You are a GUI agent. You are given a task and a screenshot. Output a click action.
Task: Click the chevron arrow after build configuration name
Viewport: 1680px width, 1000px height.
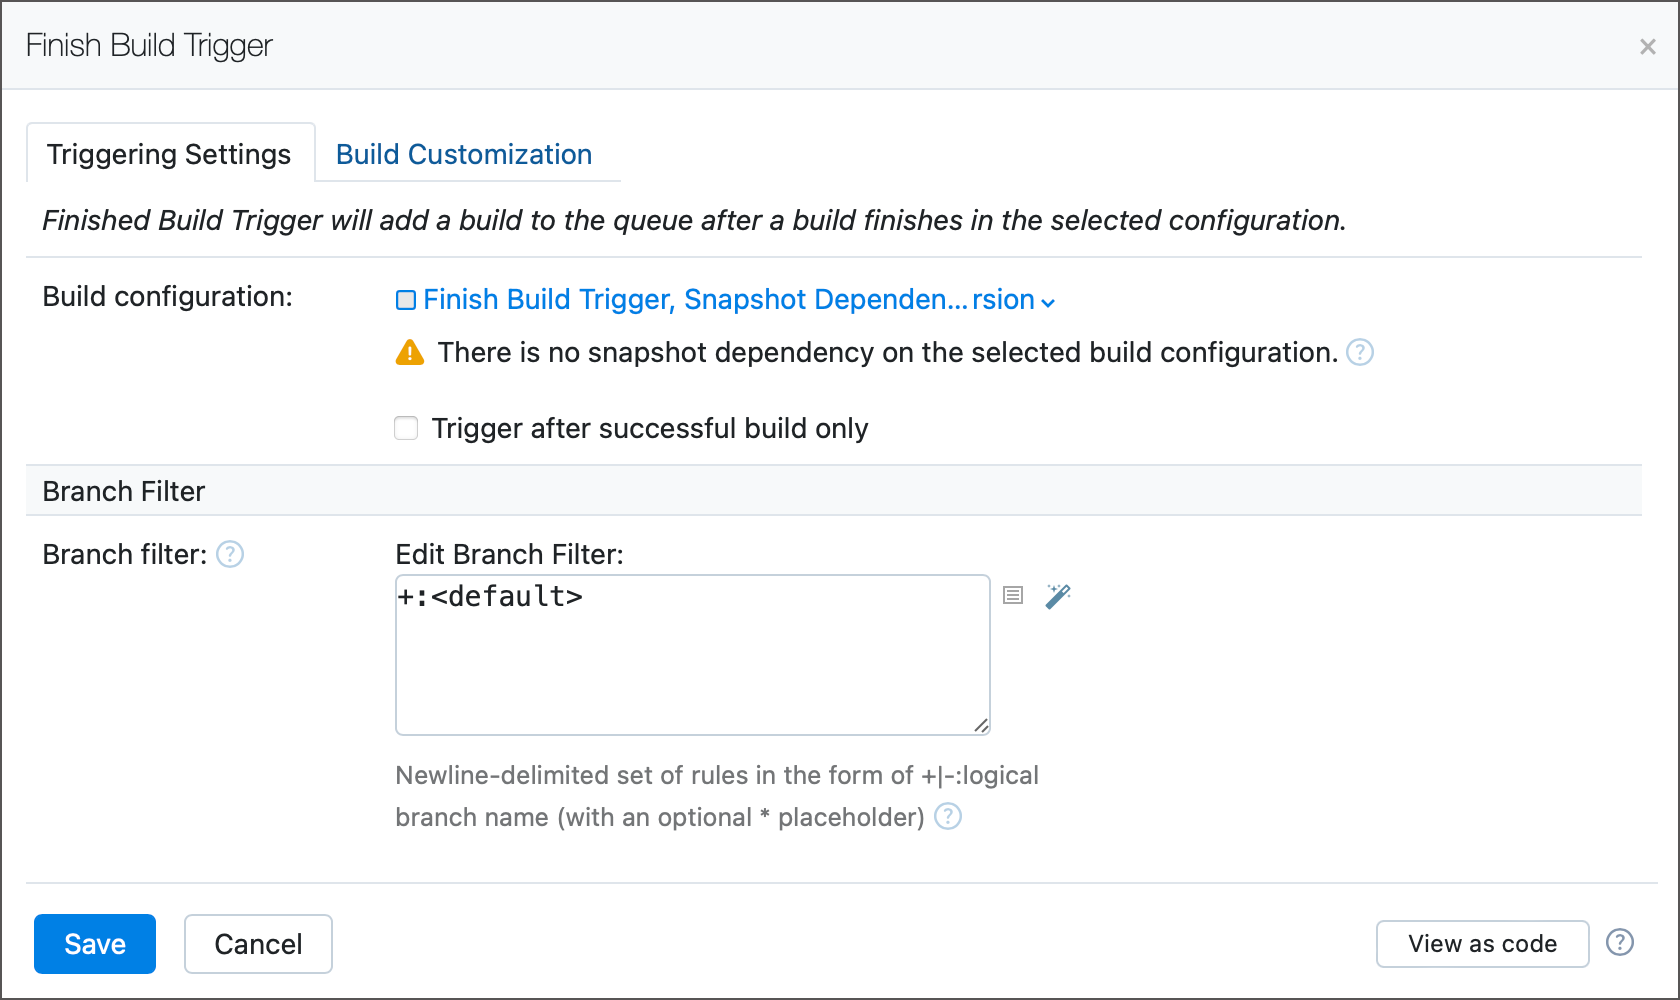(x=1048, y=302)
